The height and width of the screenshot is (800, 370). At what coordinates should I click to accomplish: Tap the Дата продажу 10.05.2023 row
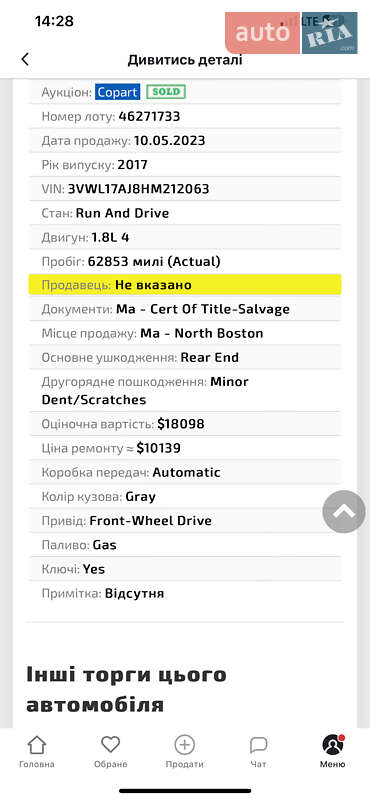coord(185,140)
